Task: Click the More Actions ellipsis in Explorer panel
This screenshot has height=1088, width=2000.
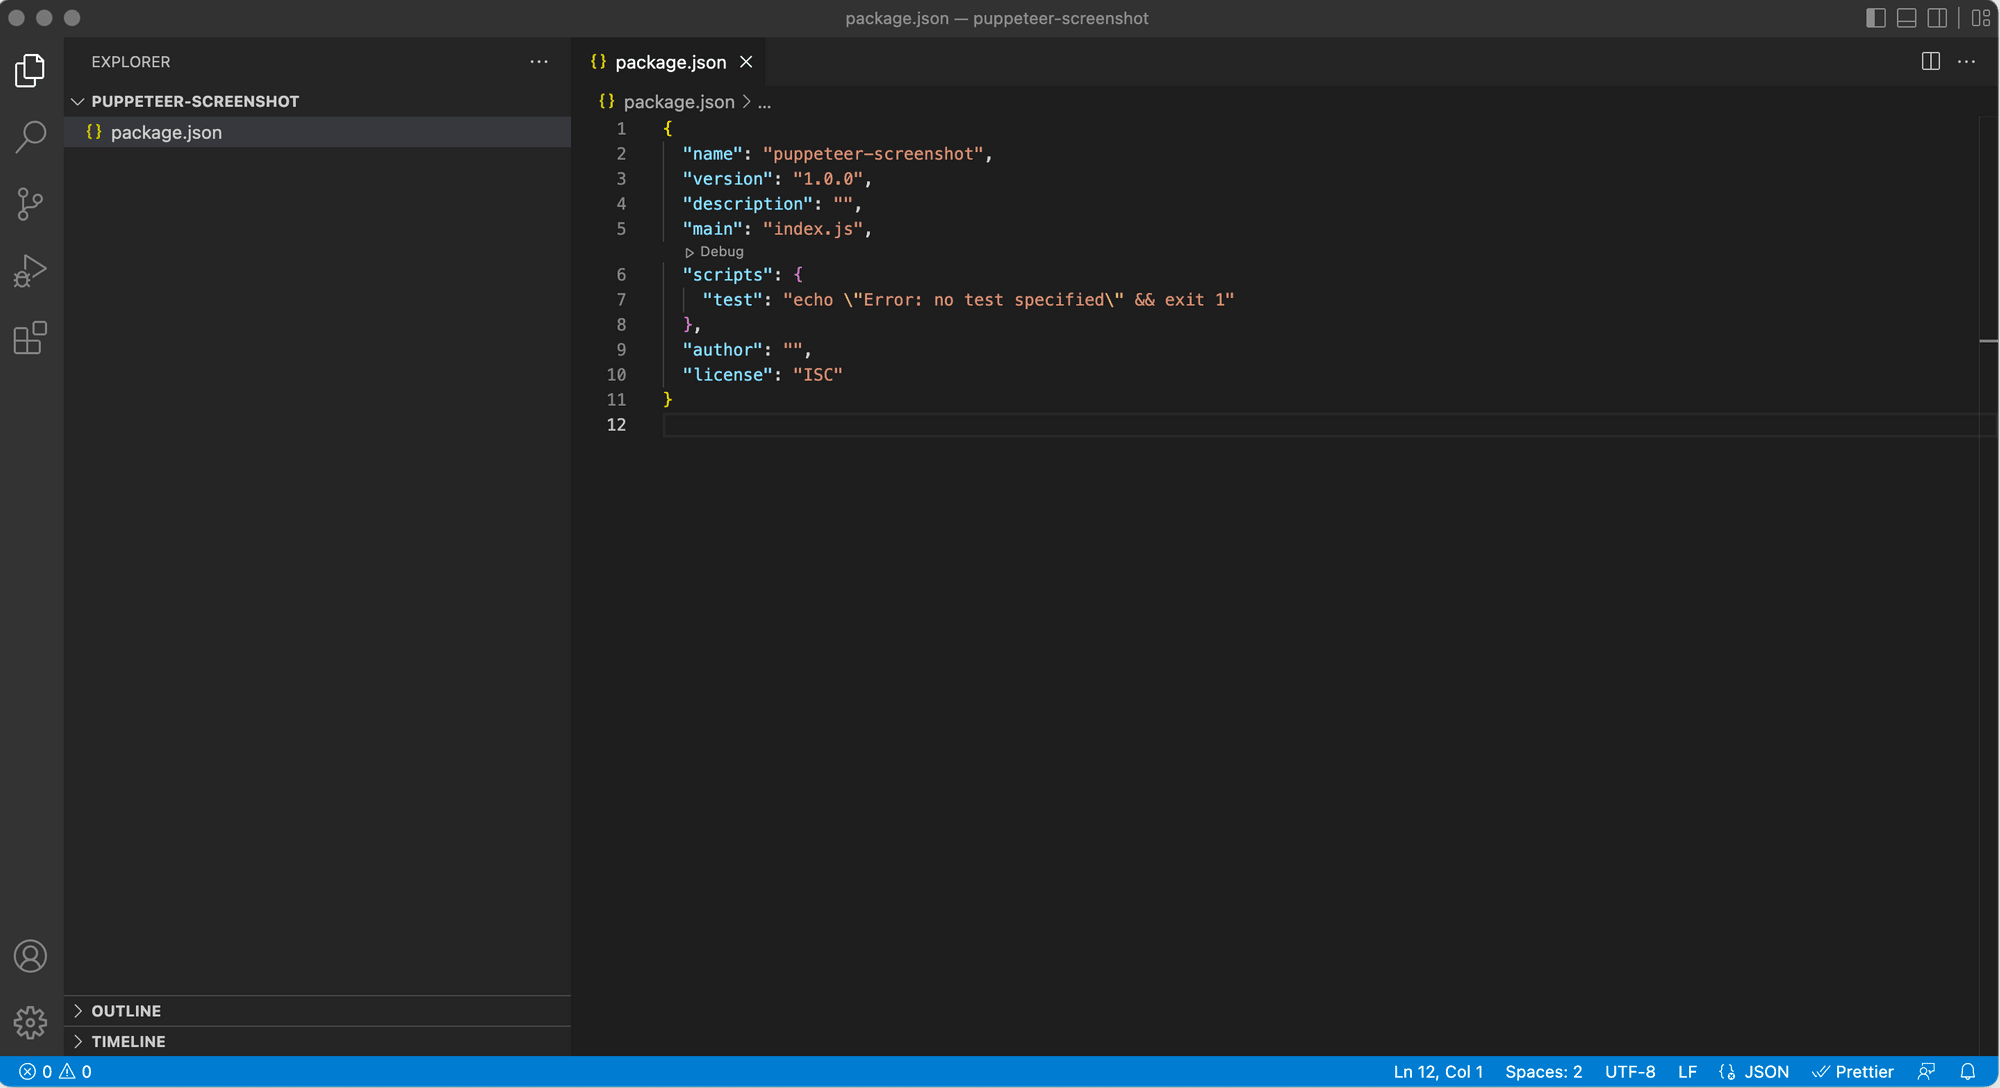Action: [x=539, y=60]
